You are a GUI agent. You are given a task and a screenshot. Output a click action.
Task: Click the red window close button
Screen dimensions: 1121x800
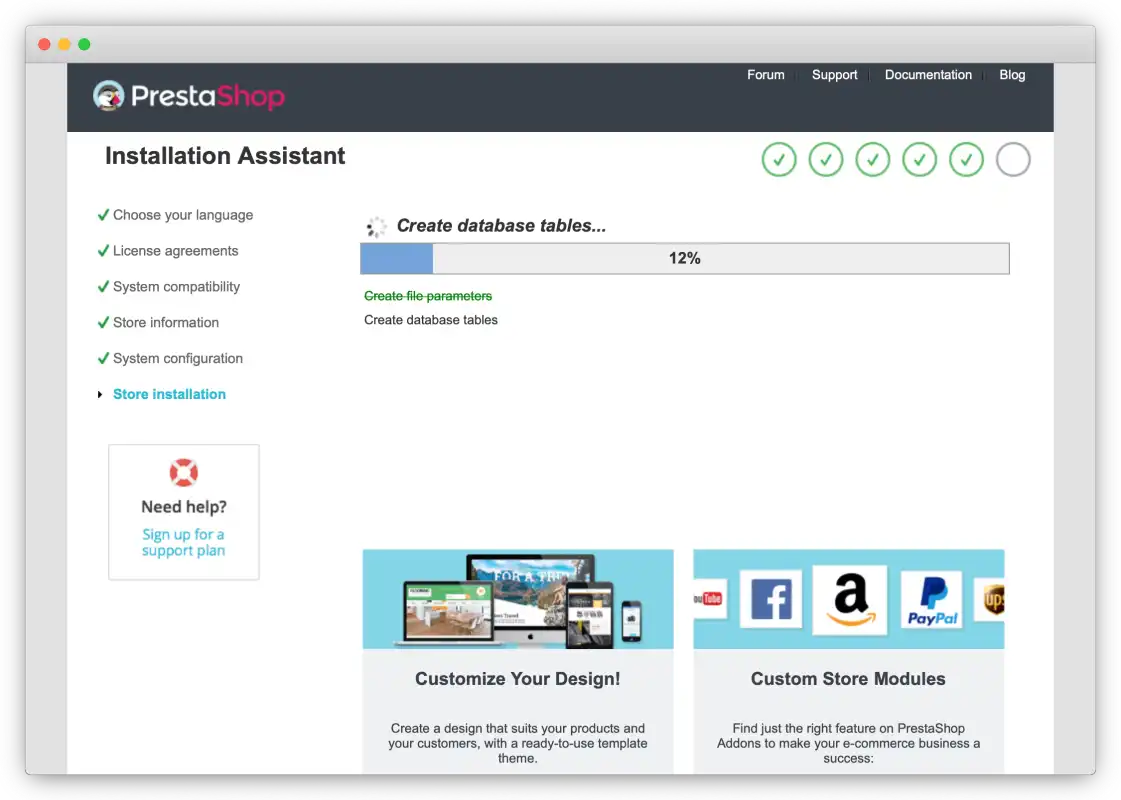(x=44, y=44)
